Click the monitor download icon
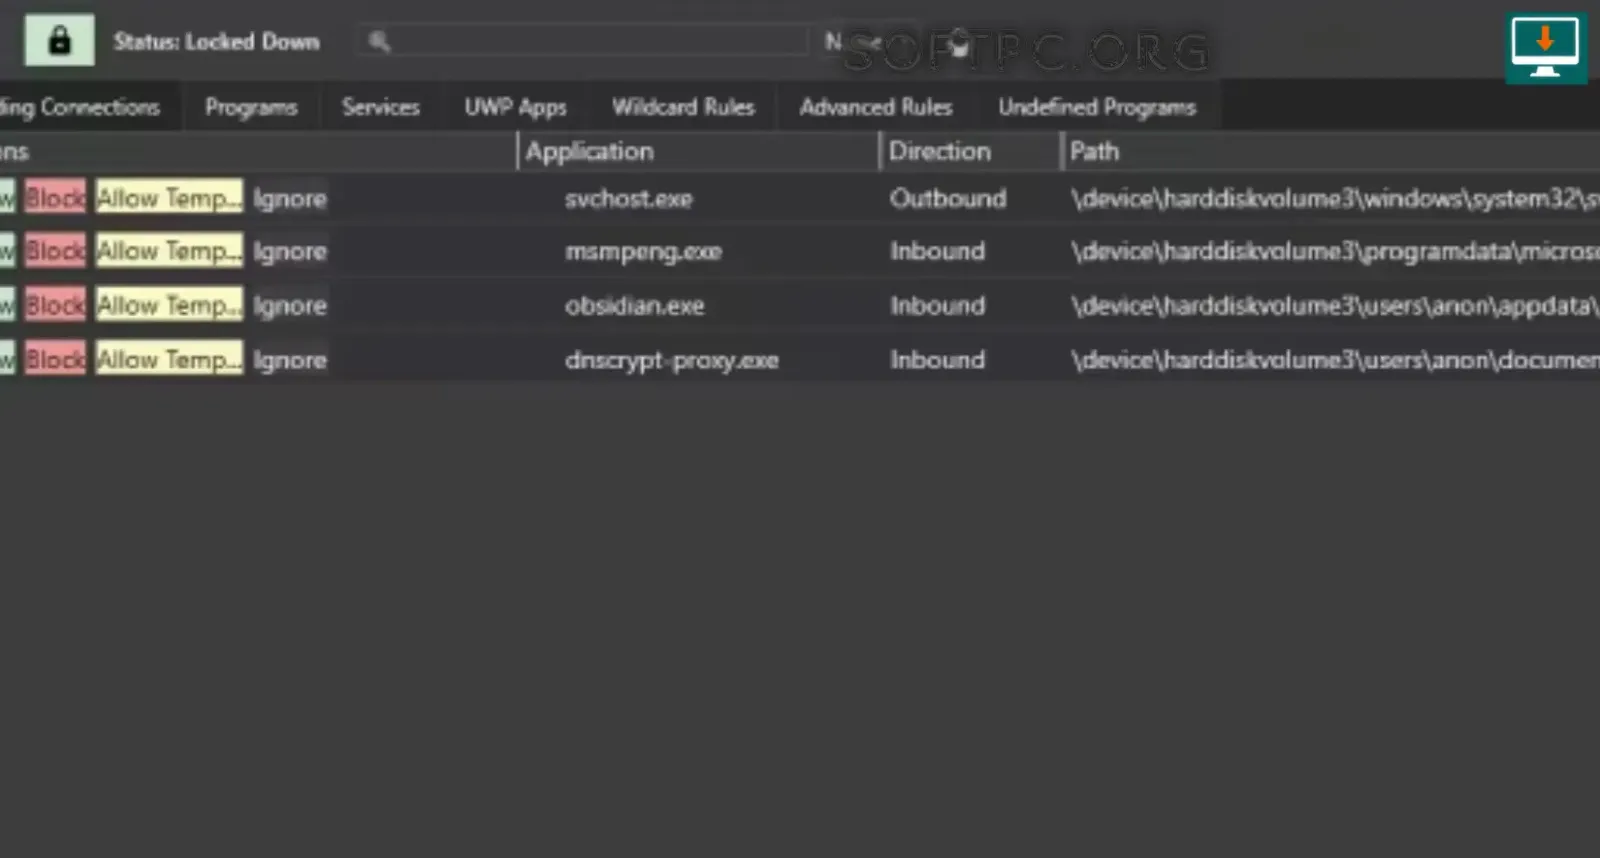Screen dimensions: 1600x858 click(1546, 48)
